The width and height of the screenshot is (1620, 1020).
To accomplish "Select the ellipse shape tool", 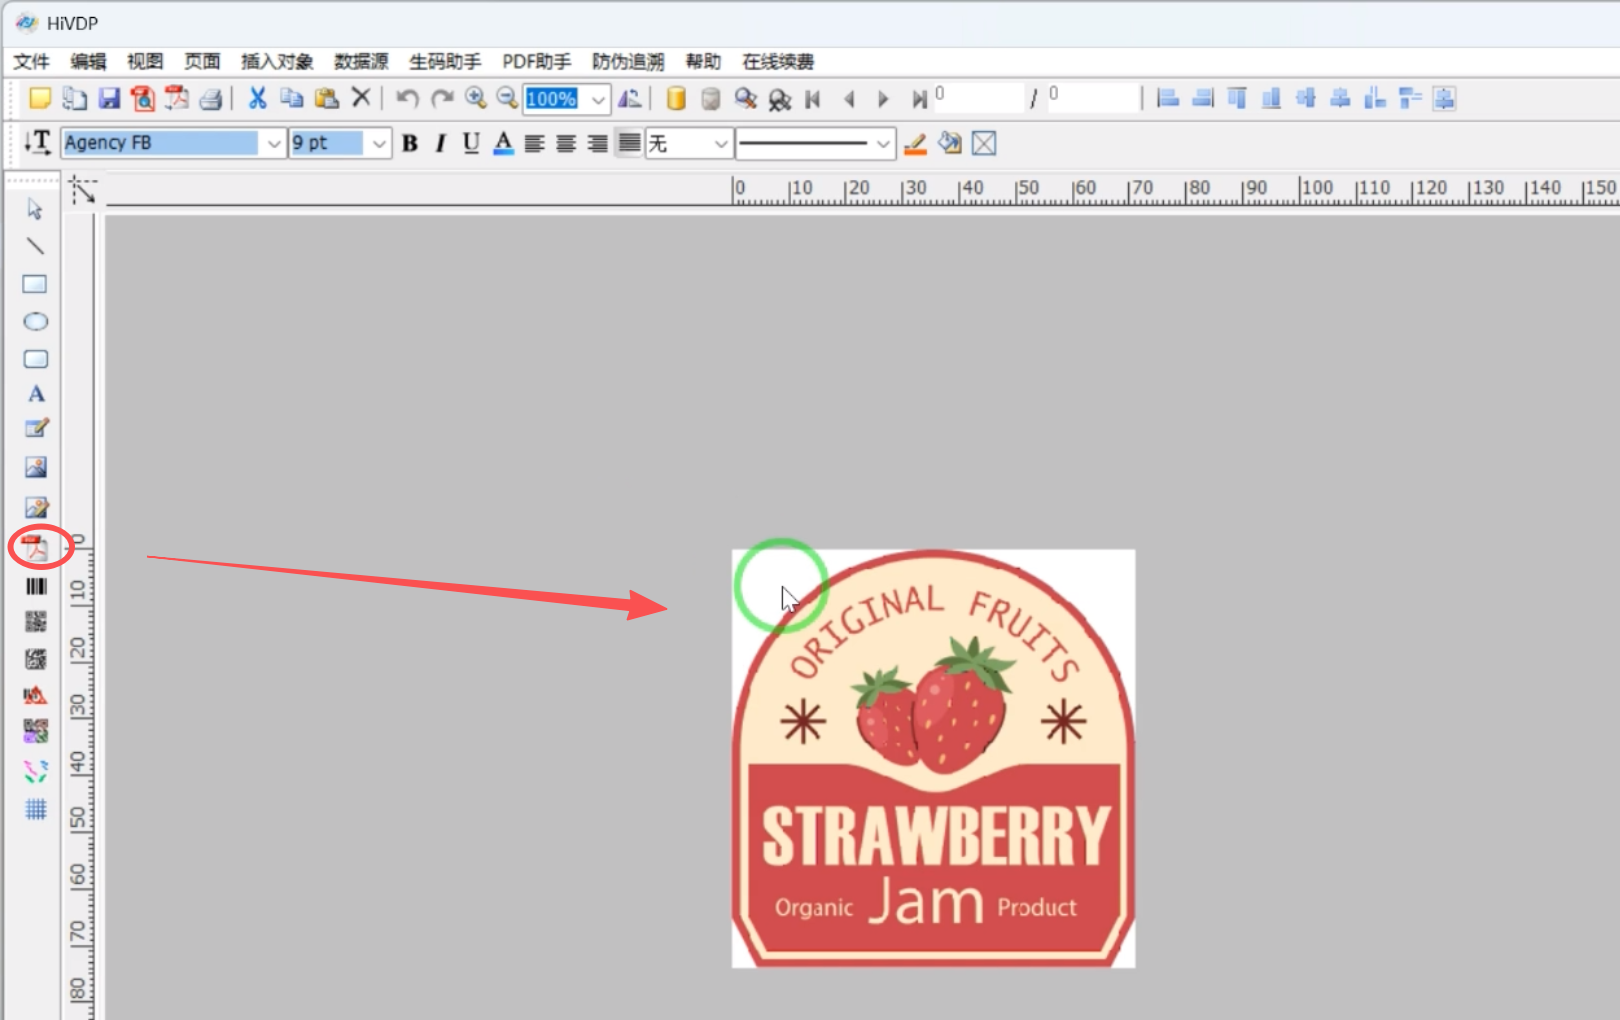I will point(35,322).
